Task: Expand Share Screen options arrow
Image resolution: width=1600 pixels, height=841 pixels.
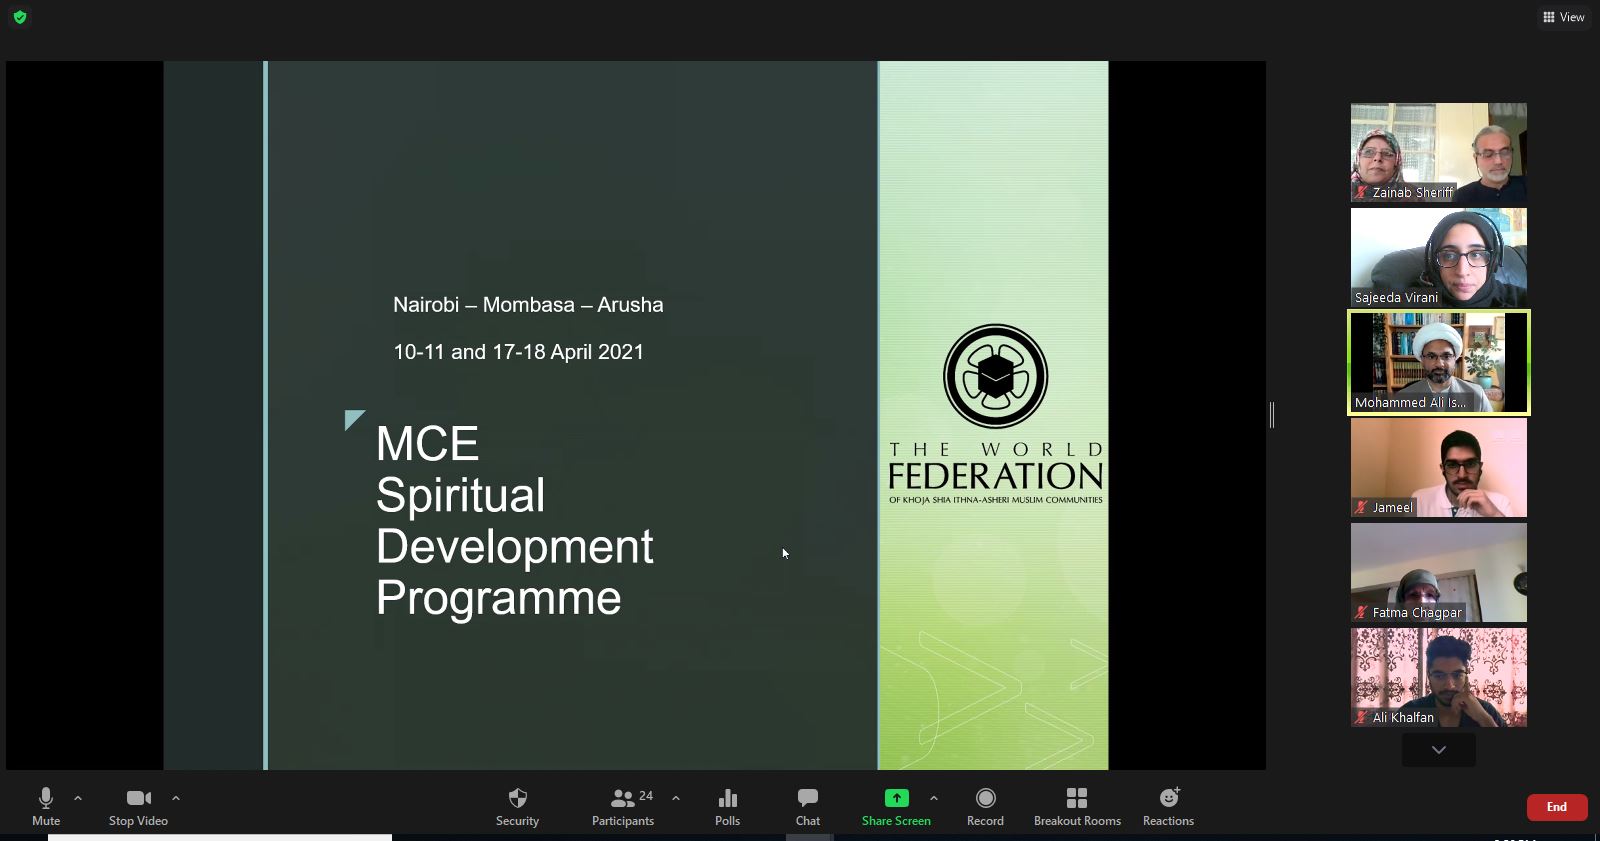Action: coord(934,798)
